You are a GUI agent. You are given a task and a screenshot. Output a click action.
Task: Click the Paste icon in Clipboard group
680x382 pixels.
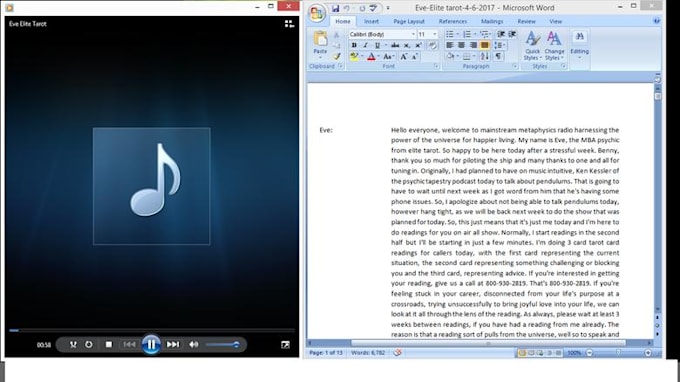pyautogui.click(x=320, y=39)
